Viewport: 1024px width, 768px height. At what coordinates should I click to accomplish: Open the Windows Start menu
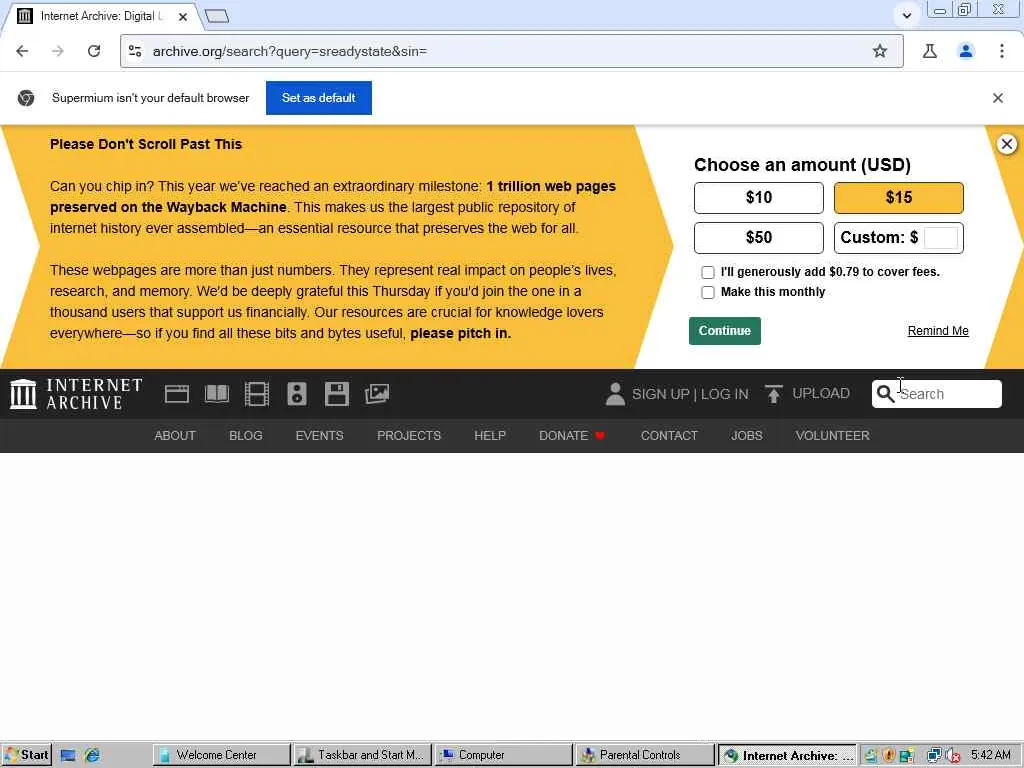[x=26, y=755]
